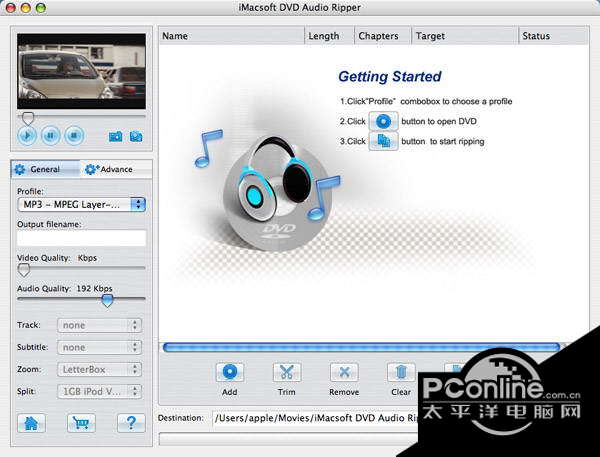The image size is (600, 457).
Task: Pause the video preview
Action: point(51,135)
